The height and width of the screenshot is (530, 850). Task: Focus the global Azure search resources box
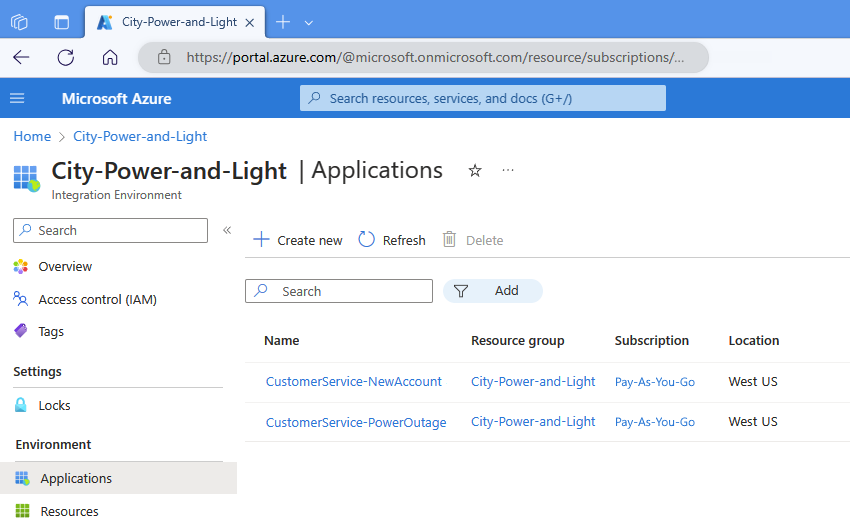[x=483, y=98]
